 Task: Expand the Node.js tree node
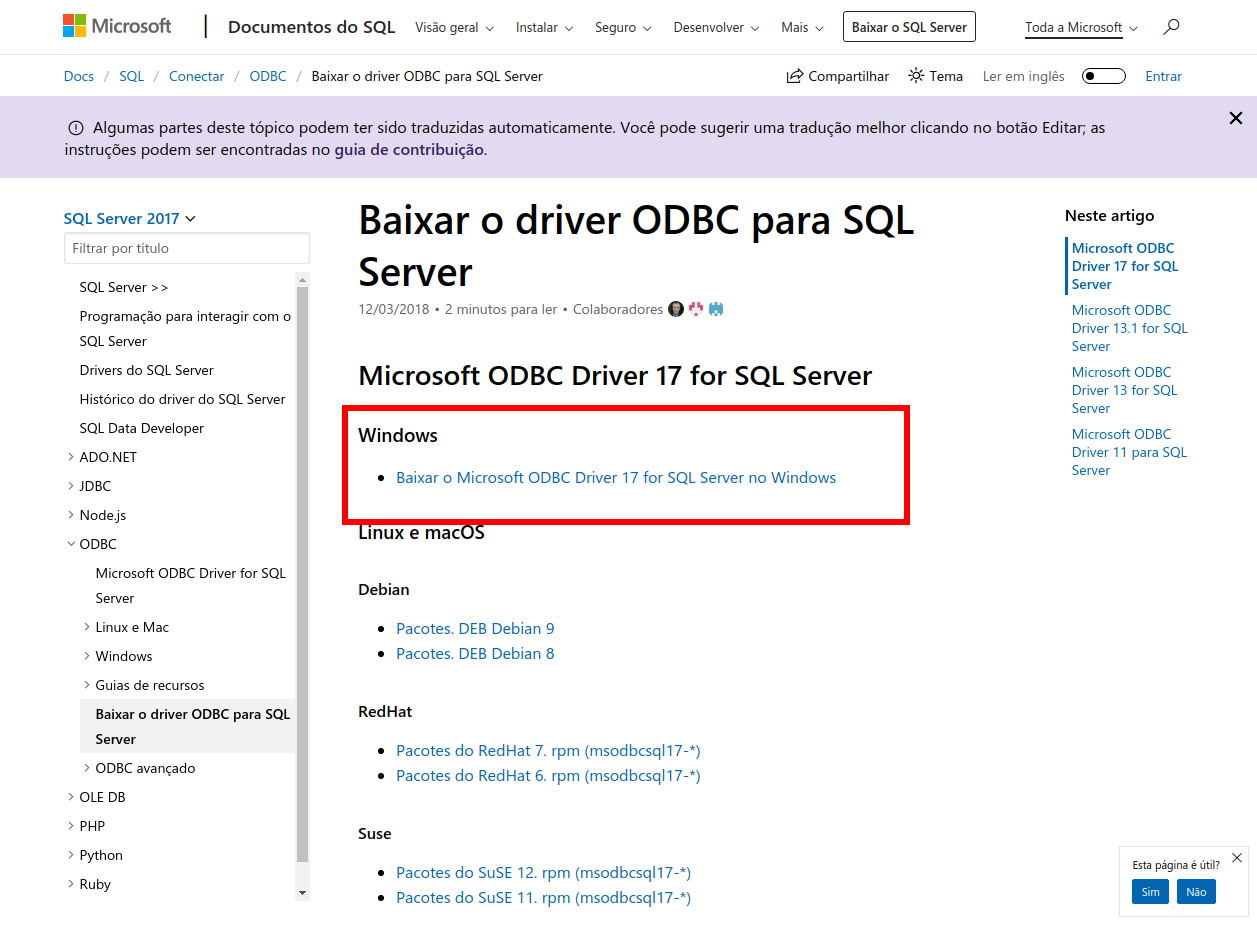click(71, 515)
